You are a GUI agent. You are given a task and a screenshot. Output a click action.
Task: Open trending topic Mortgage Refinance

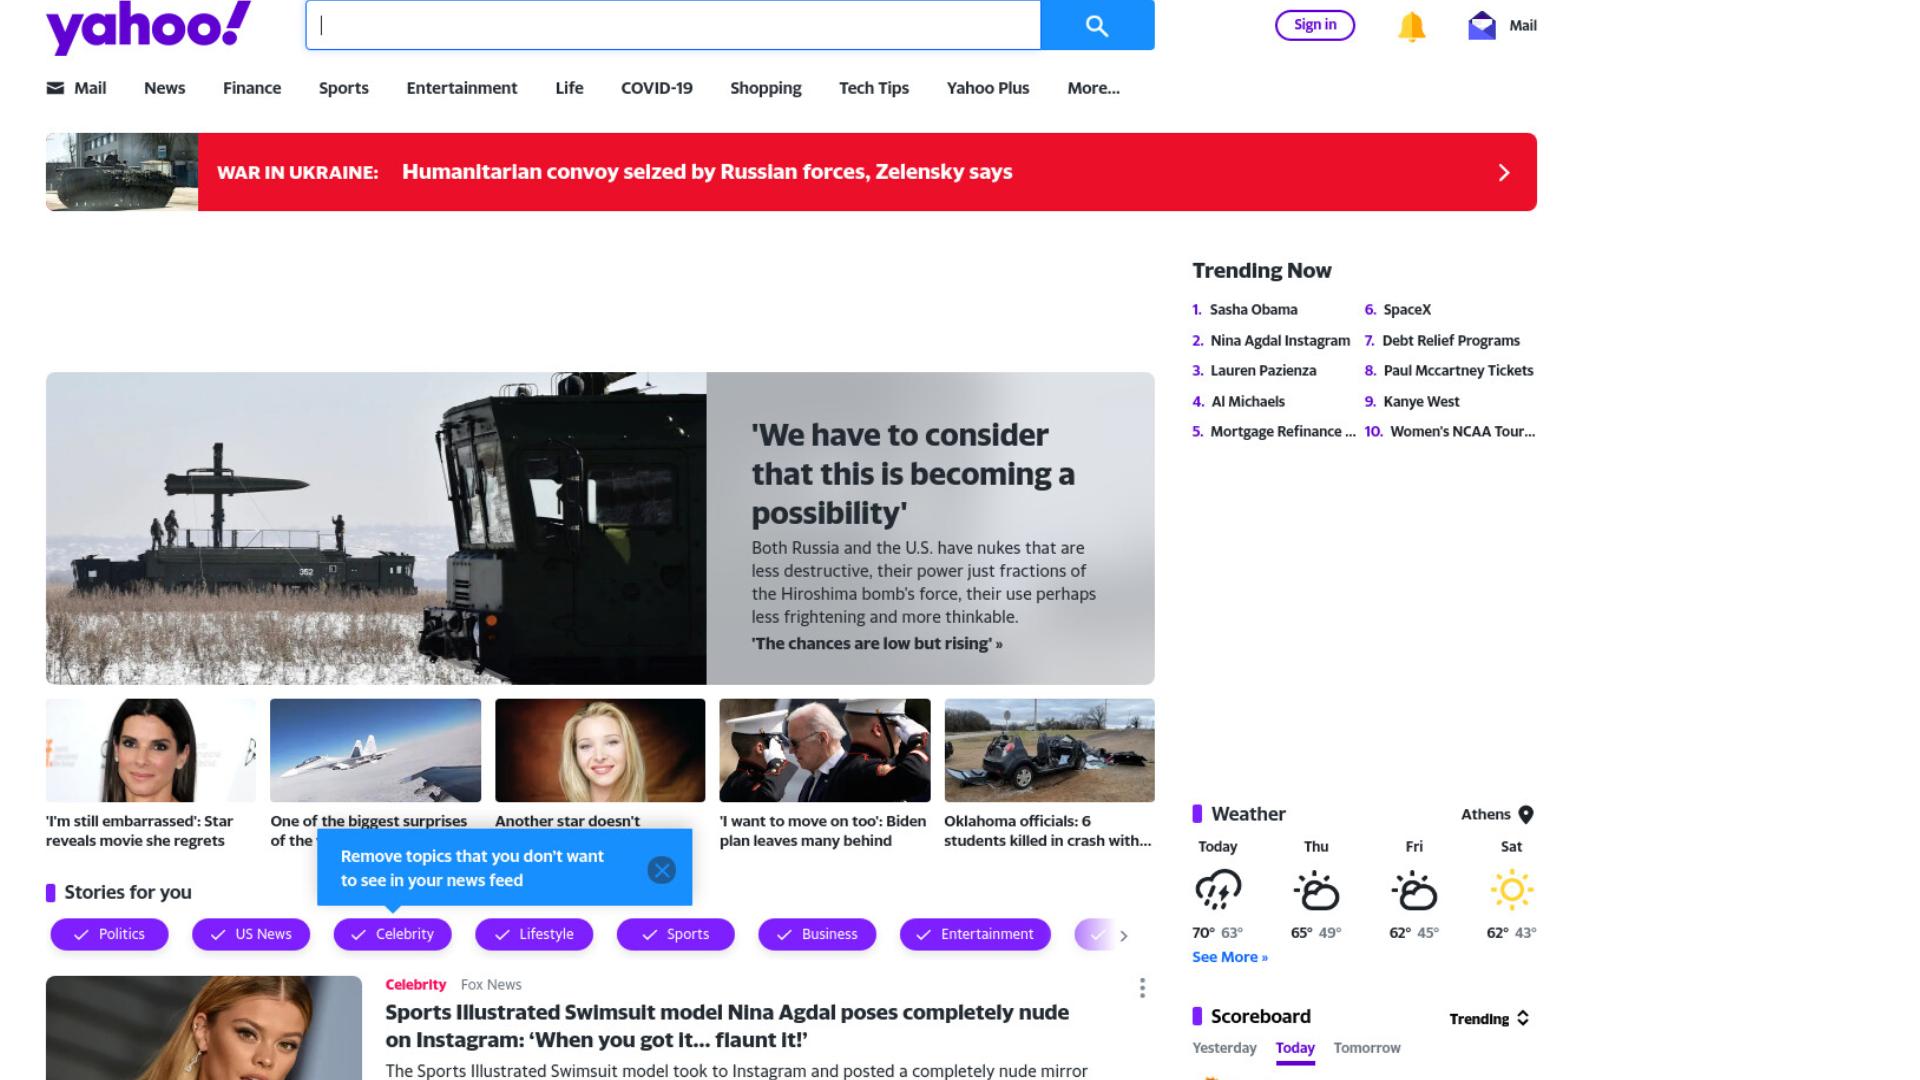coord(1283,432)
